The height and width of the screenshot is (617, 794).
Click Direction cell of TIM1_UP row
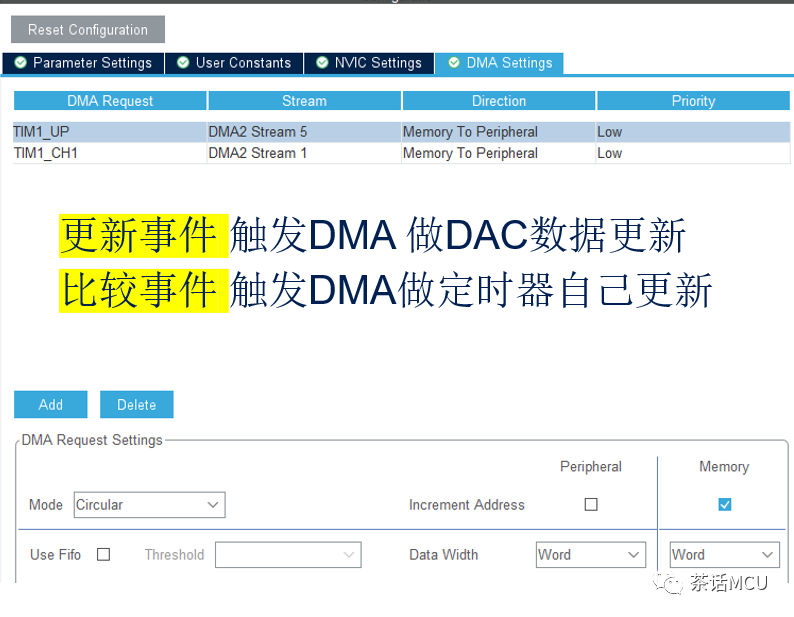coord(498,132)
